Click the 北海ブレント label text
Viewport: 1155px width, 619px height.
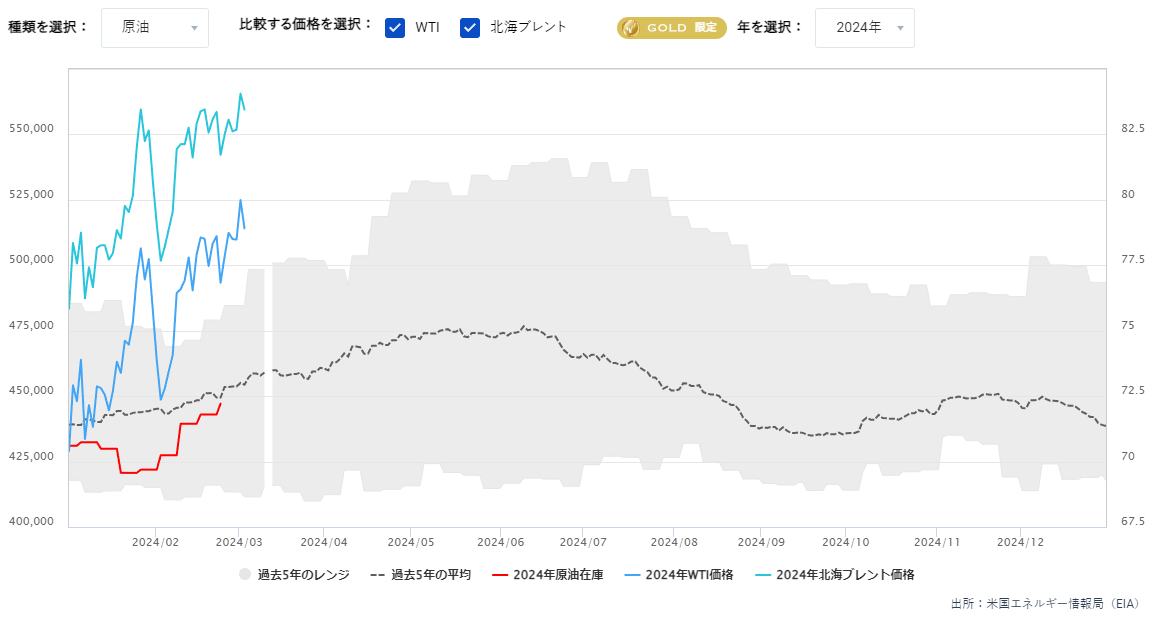tap(528, 27)
